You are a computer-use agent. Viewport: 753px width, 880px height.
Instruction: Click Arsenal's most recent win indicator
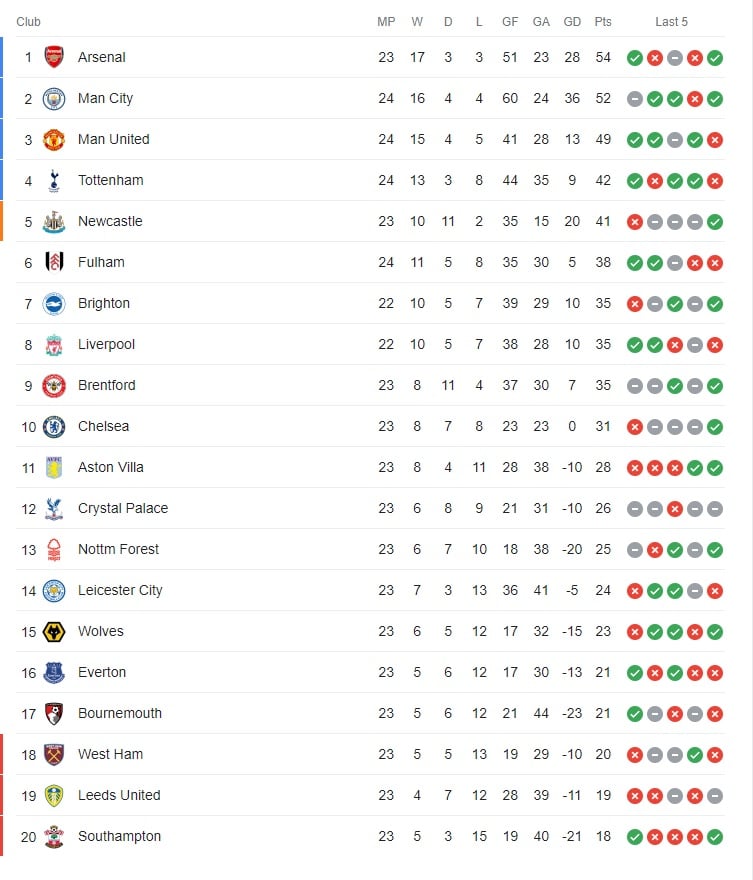[x=715, y=58]
